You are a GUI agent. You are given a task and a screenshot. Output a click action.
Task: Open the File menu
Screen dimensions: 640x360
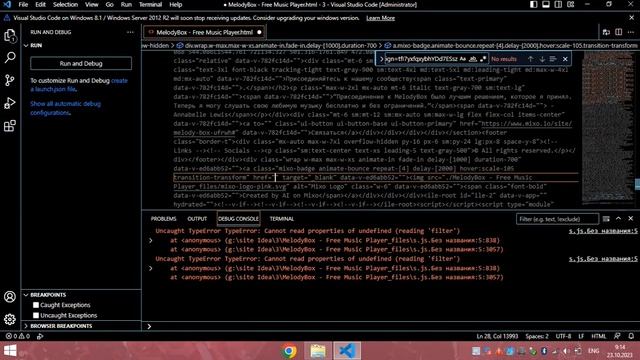23,4
